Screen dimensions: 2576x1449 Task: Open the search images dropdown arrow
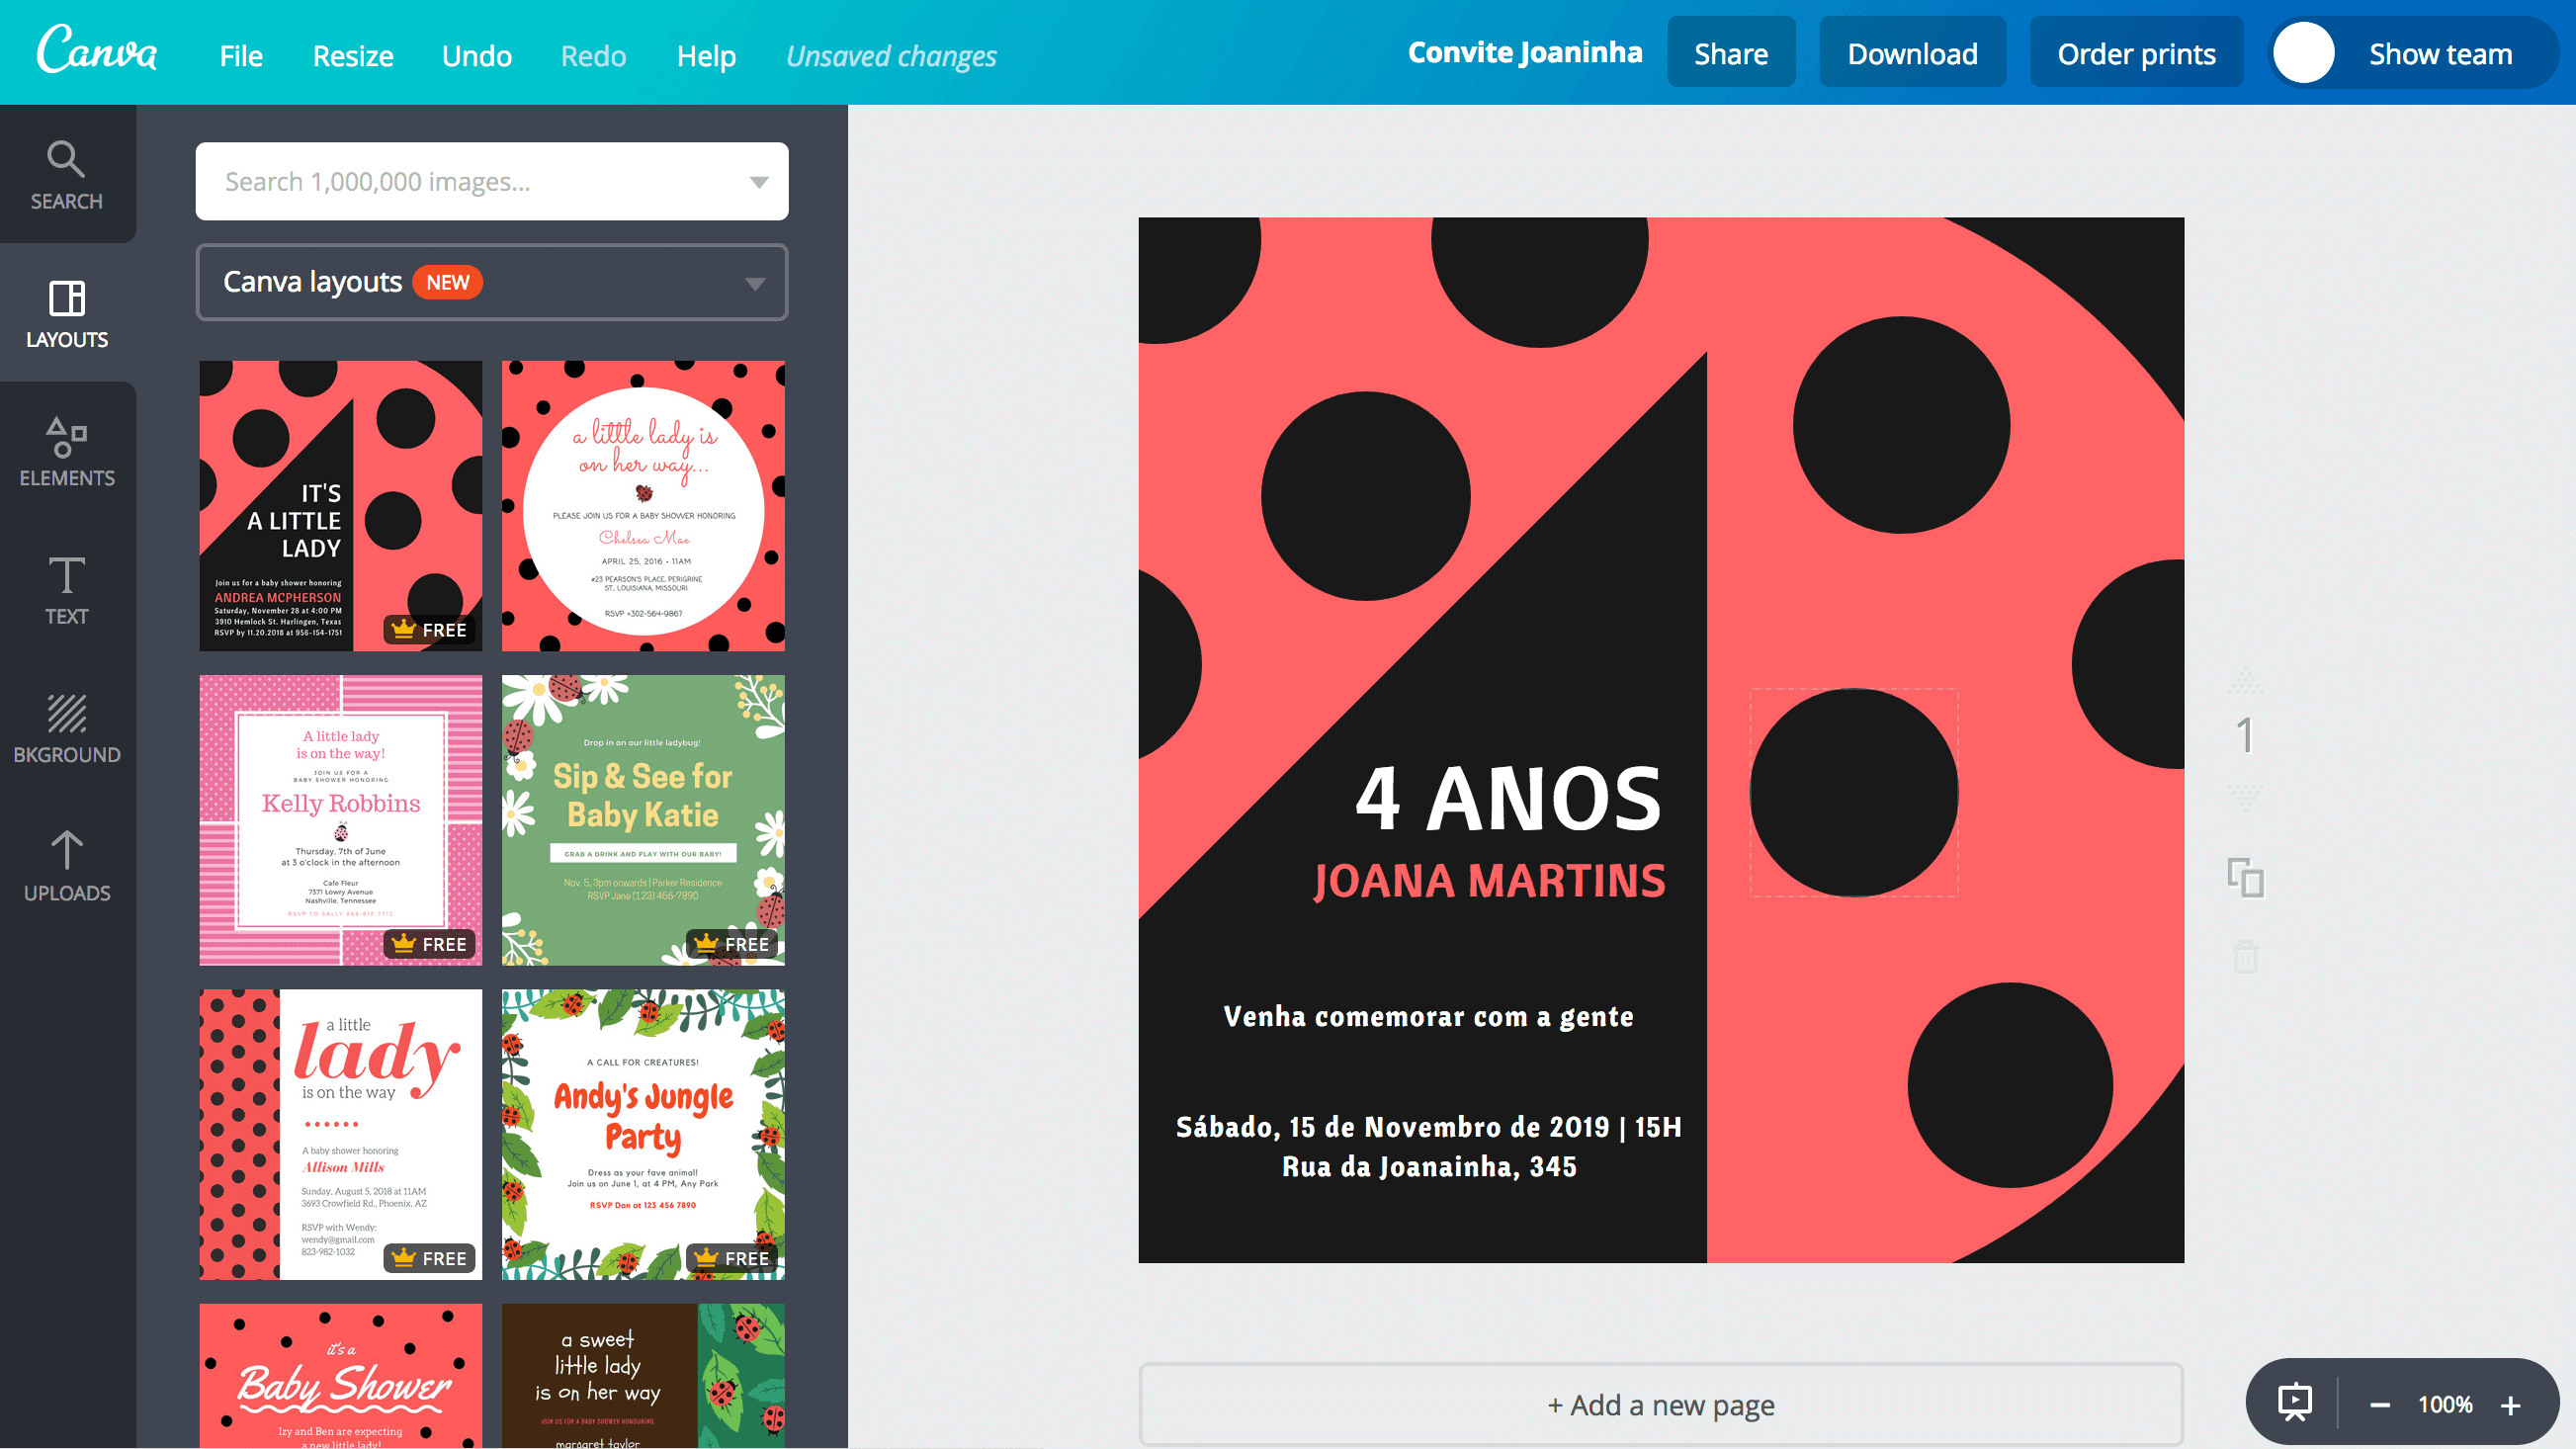pyautogui.click(x=759, y=182)
